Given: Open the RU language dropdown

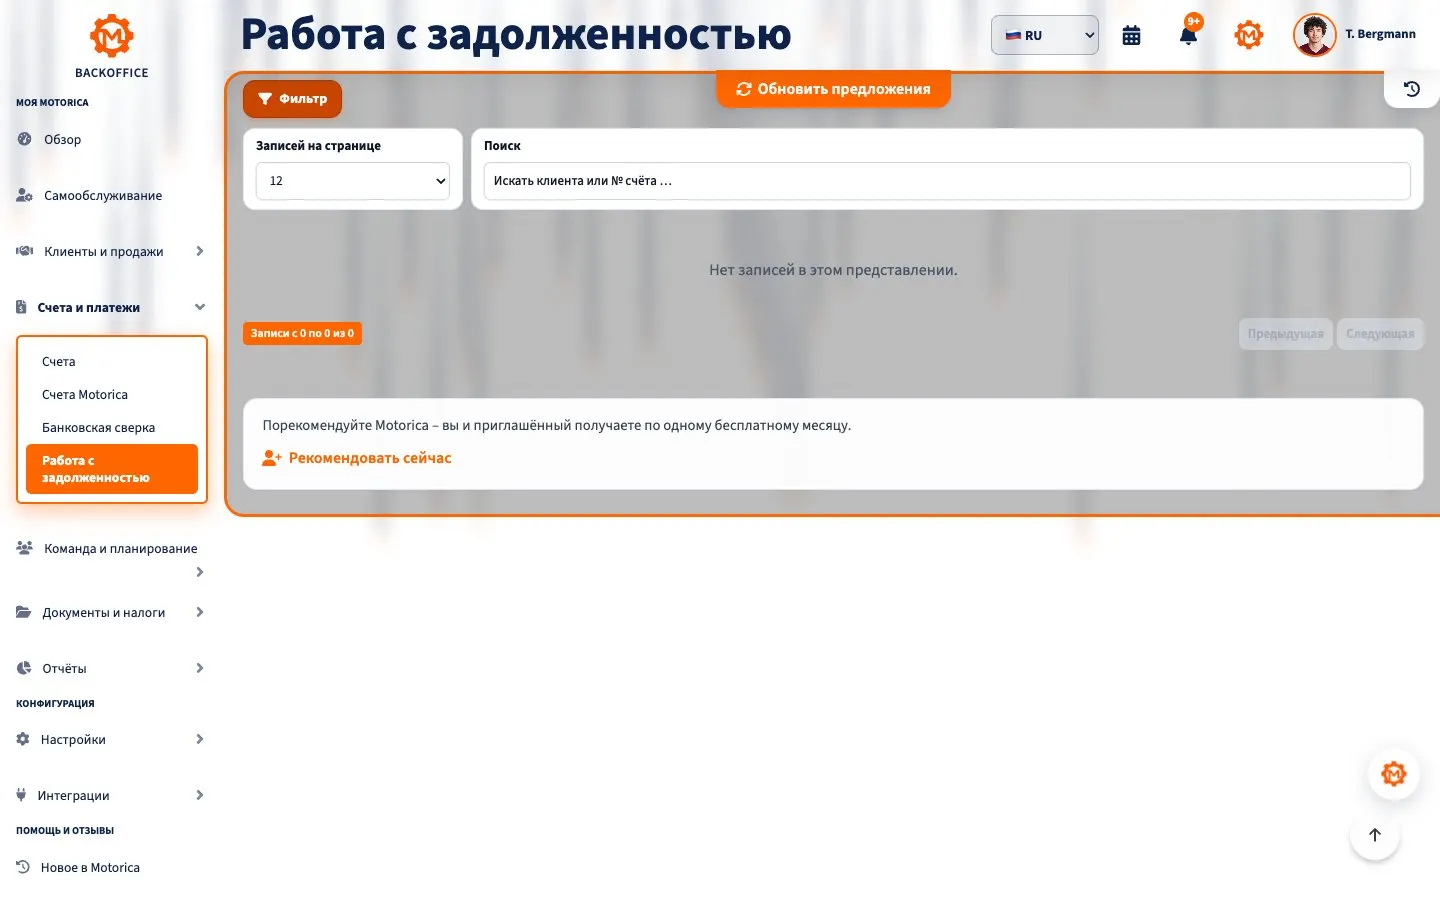Looking at the screenshot, I should click(1045, 35).
